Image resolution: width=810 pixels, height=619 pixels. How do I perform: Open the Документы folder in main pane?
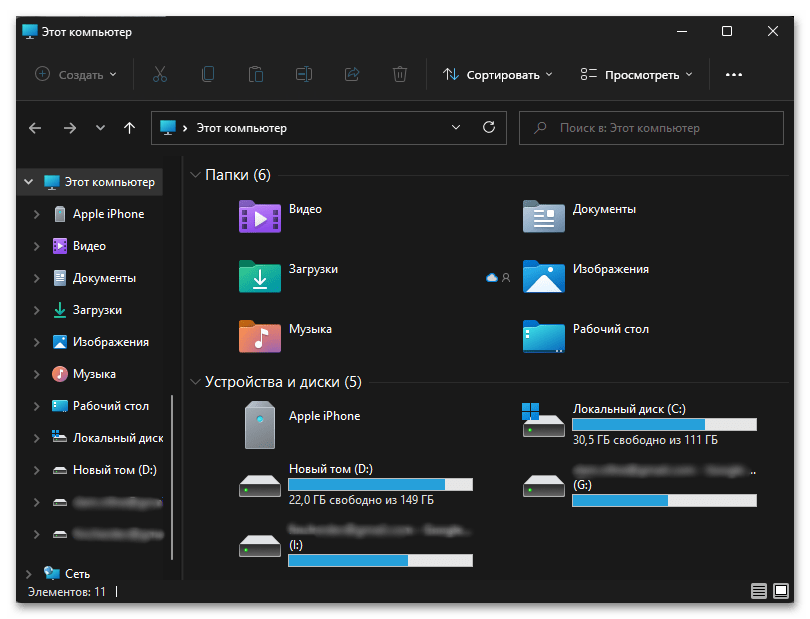tap(543, 217)
